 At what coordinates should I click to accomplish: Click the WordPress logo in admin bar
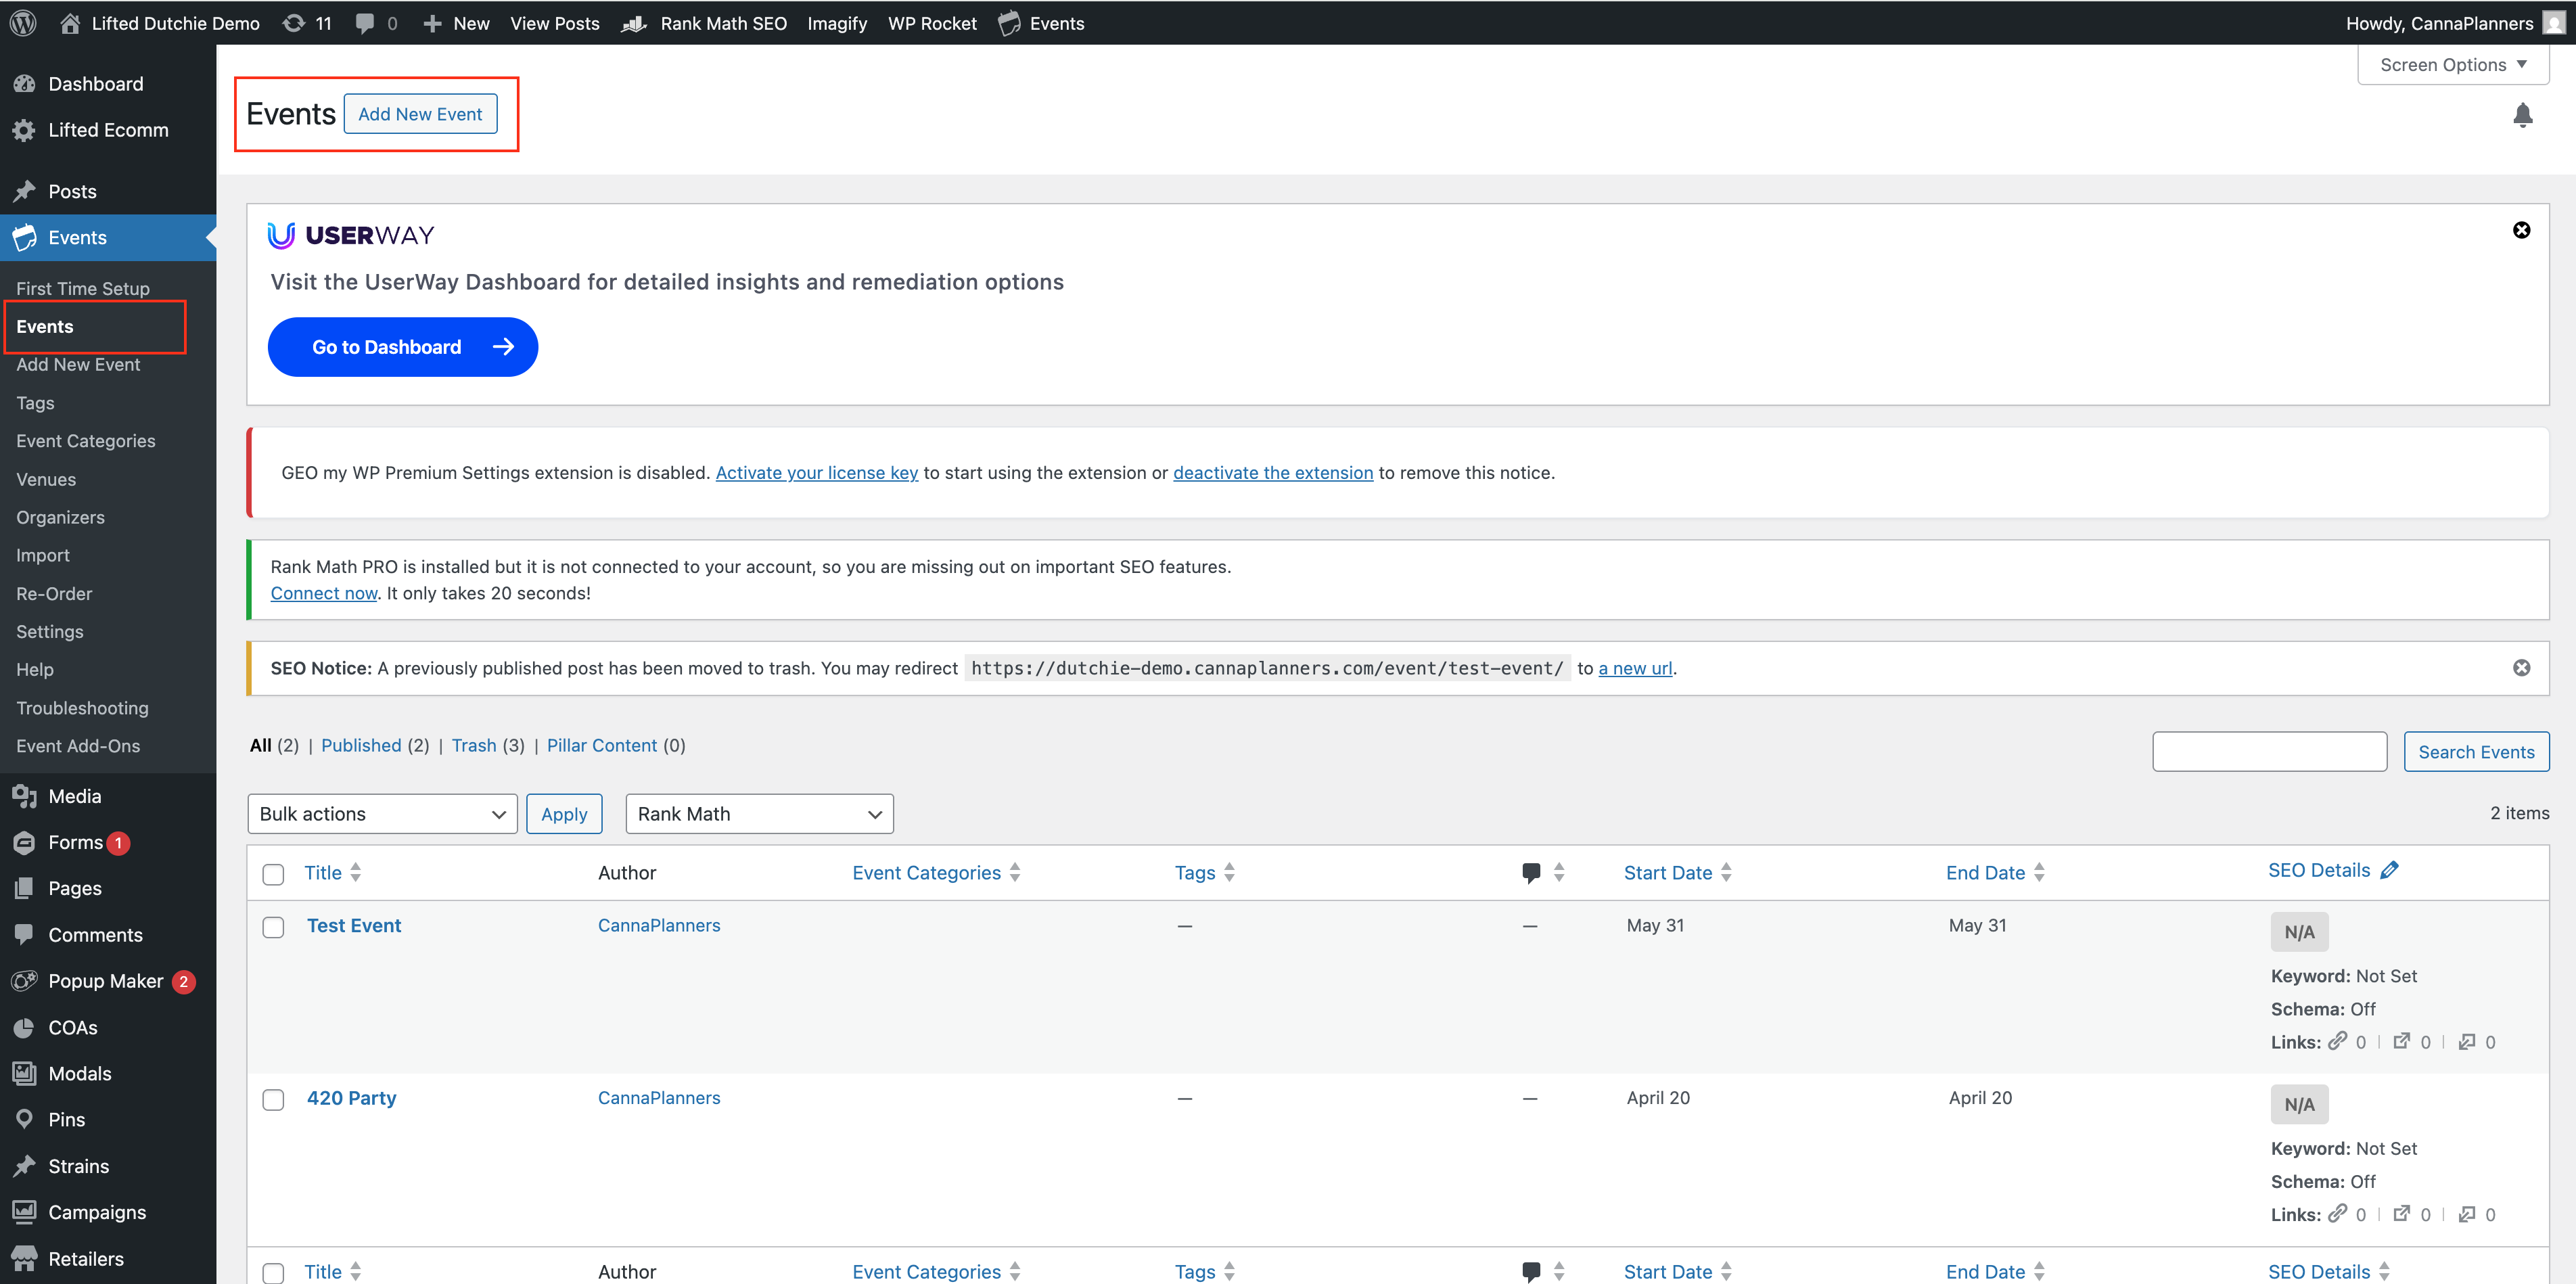point(23,23)
